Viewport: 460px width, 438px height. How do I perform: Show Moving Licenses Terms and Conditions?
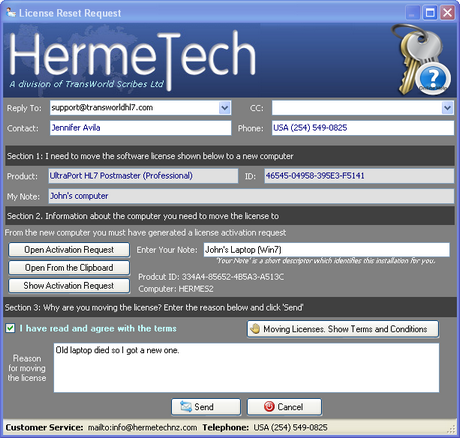pyautogui.click(x=343, y=329)
